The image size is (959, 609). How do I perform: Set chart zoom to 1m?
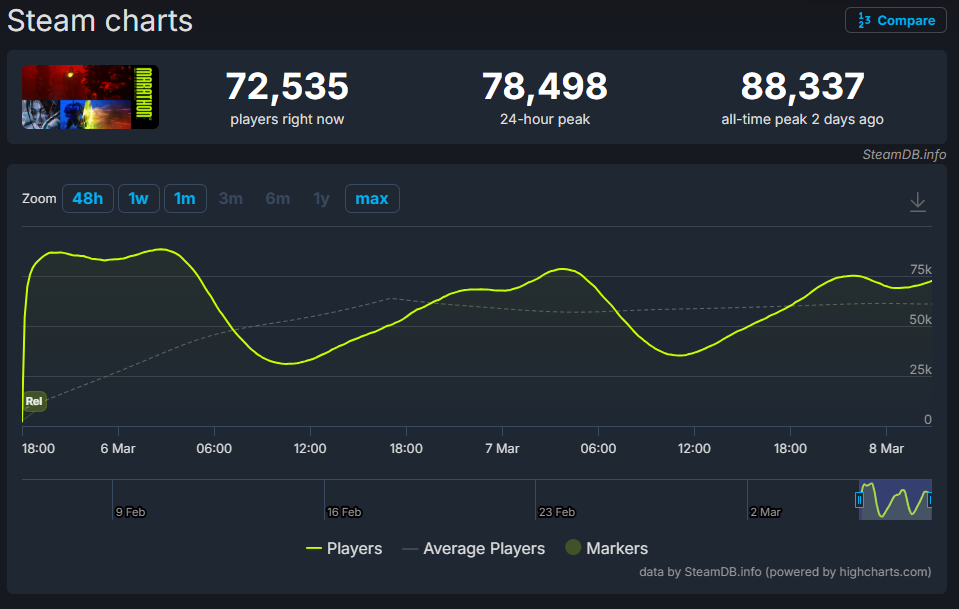pos(185,199)
